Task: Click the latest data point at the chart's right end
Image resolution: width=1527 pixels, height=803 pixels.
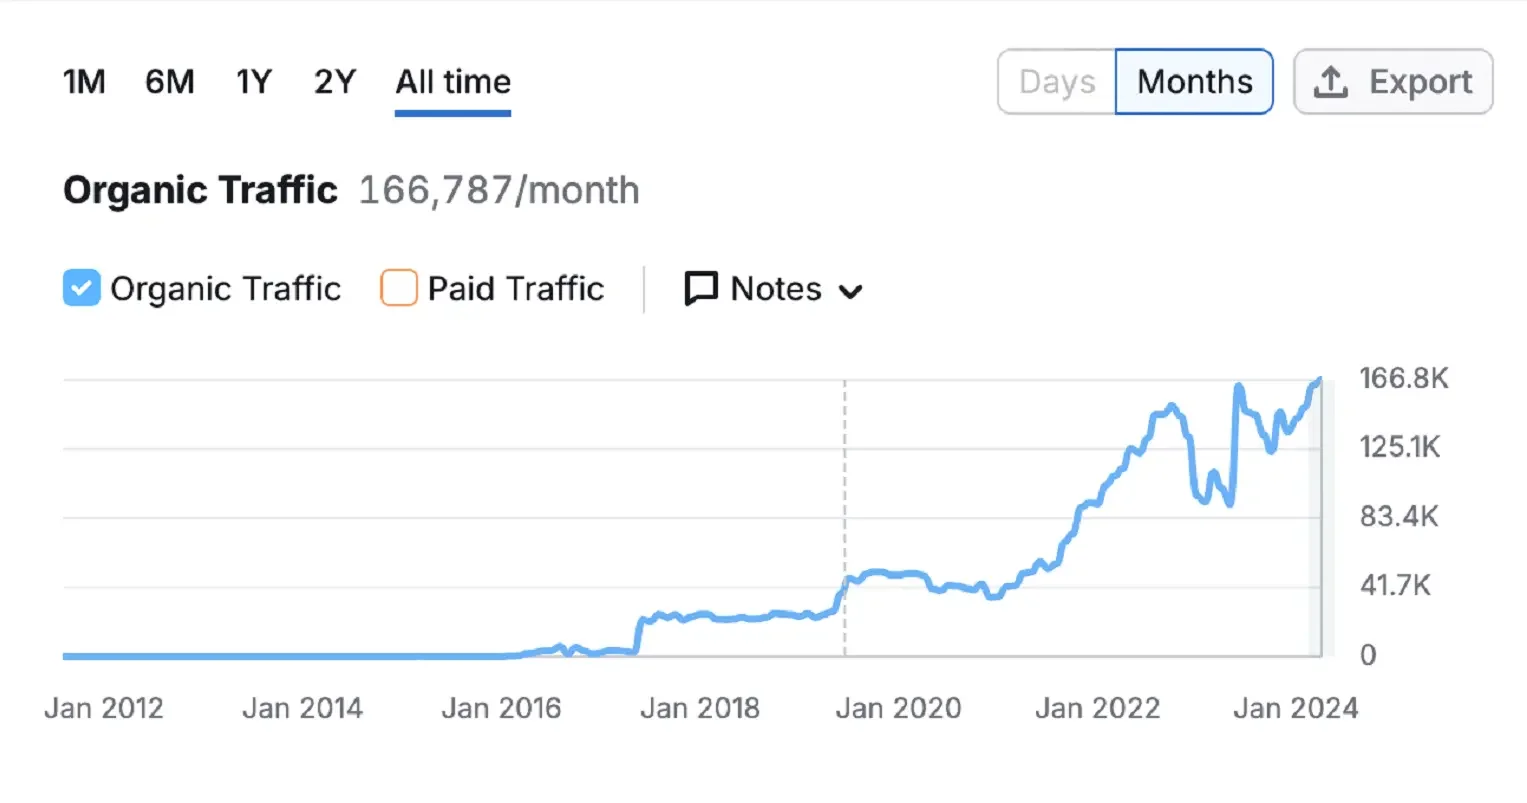Action: tap(1320, 381)
